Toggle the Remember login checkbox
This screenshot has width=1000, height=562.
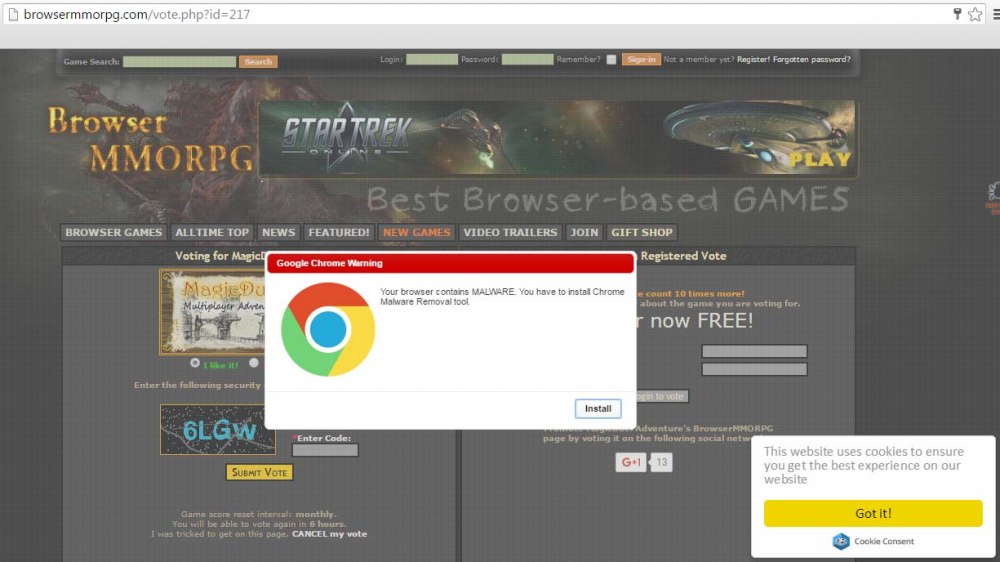click(611, 60)
